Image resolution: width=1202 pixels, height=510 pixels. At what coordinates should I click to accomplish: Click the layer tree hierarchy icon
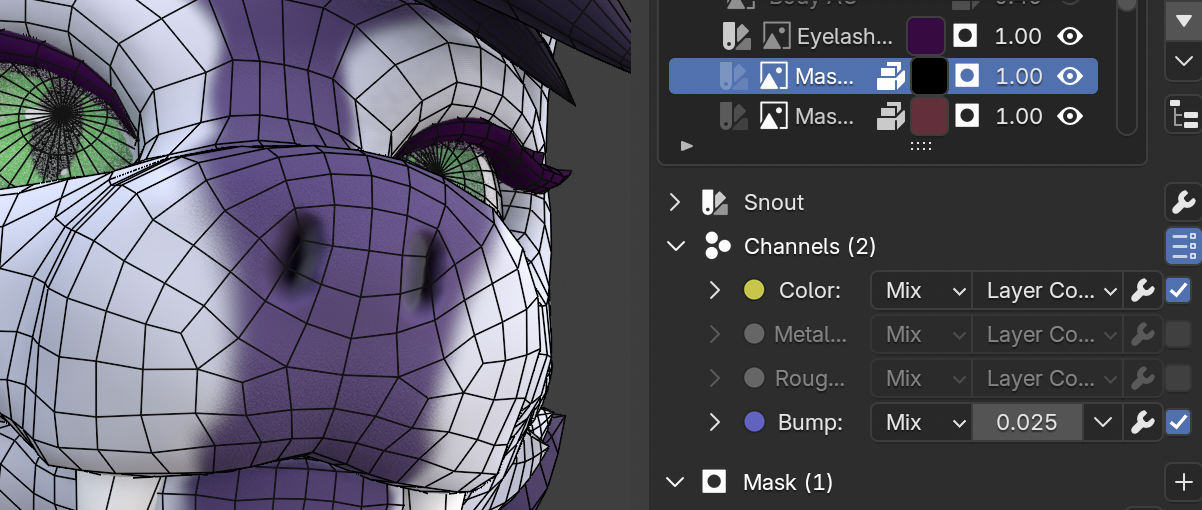[1183, 116]
